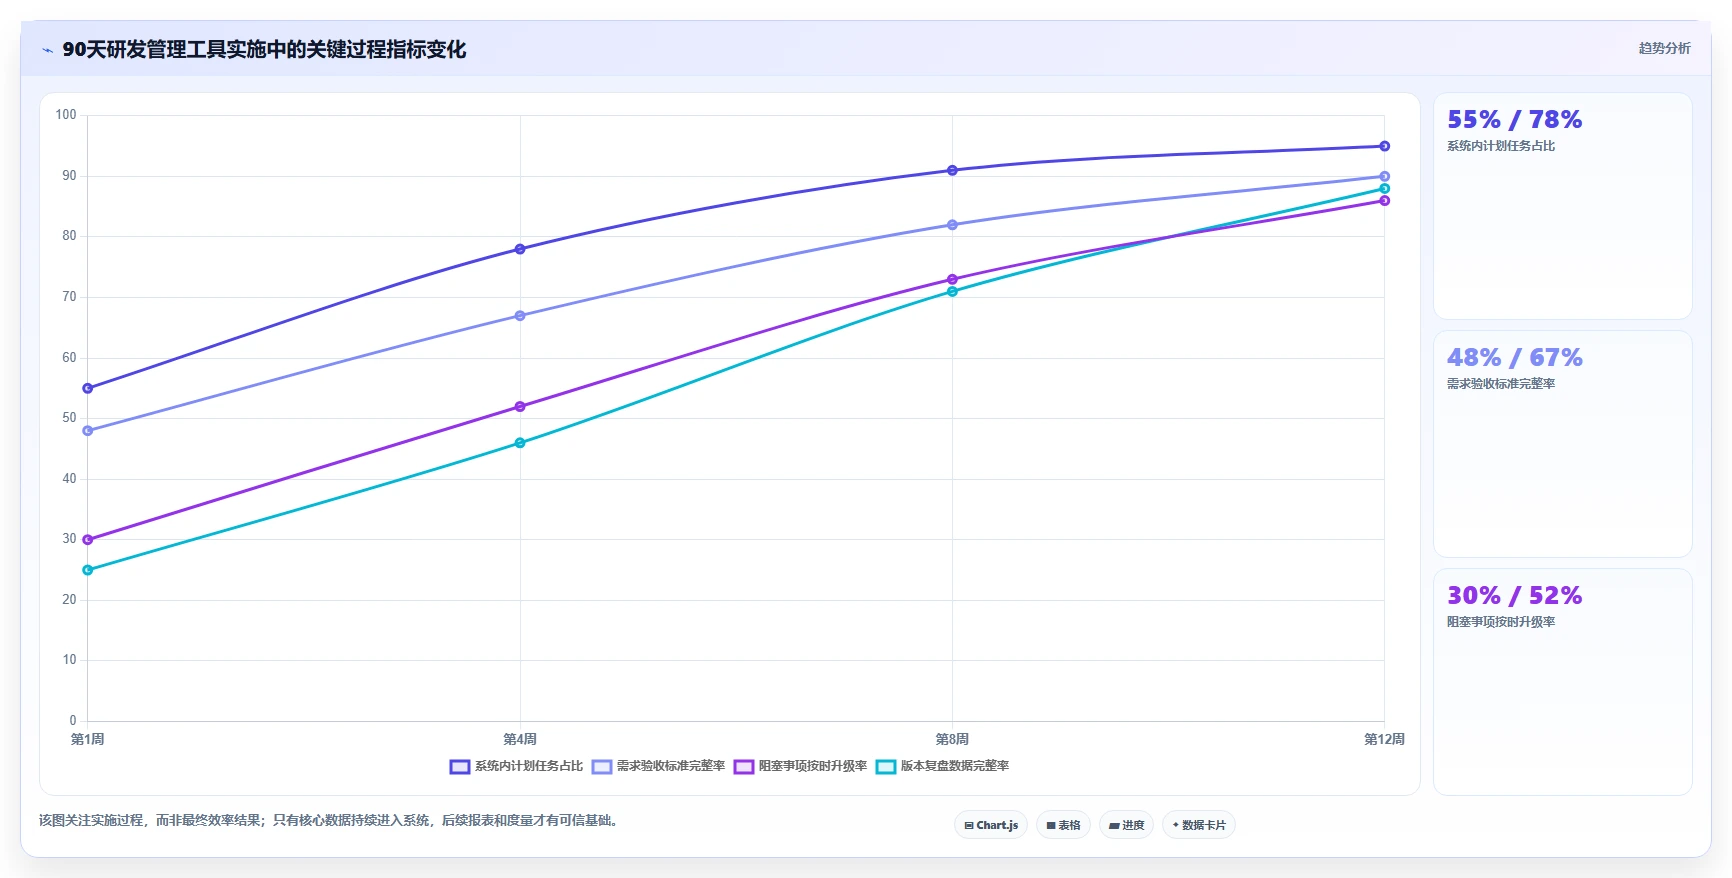1732x878 pixels.
Task: Click the 数据卡片 tag chip
Action: (x=1199, y=825)
